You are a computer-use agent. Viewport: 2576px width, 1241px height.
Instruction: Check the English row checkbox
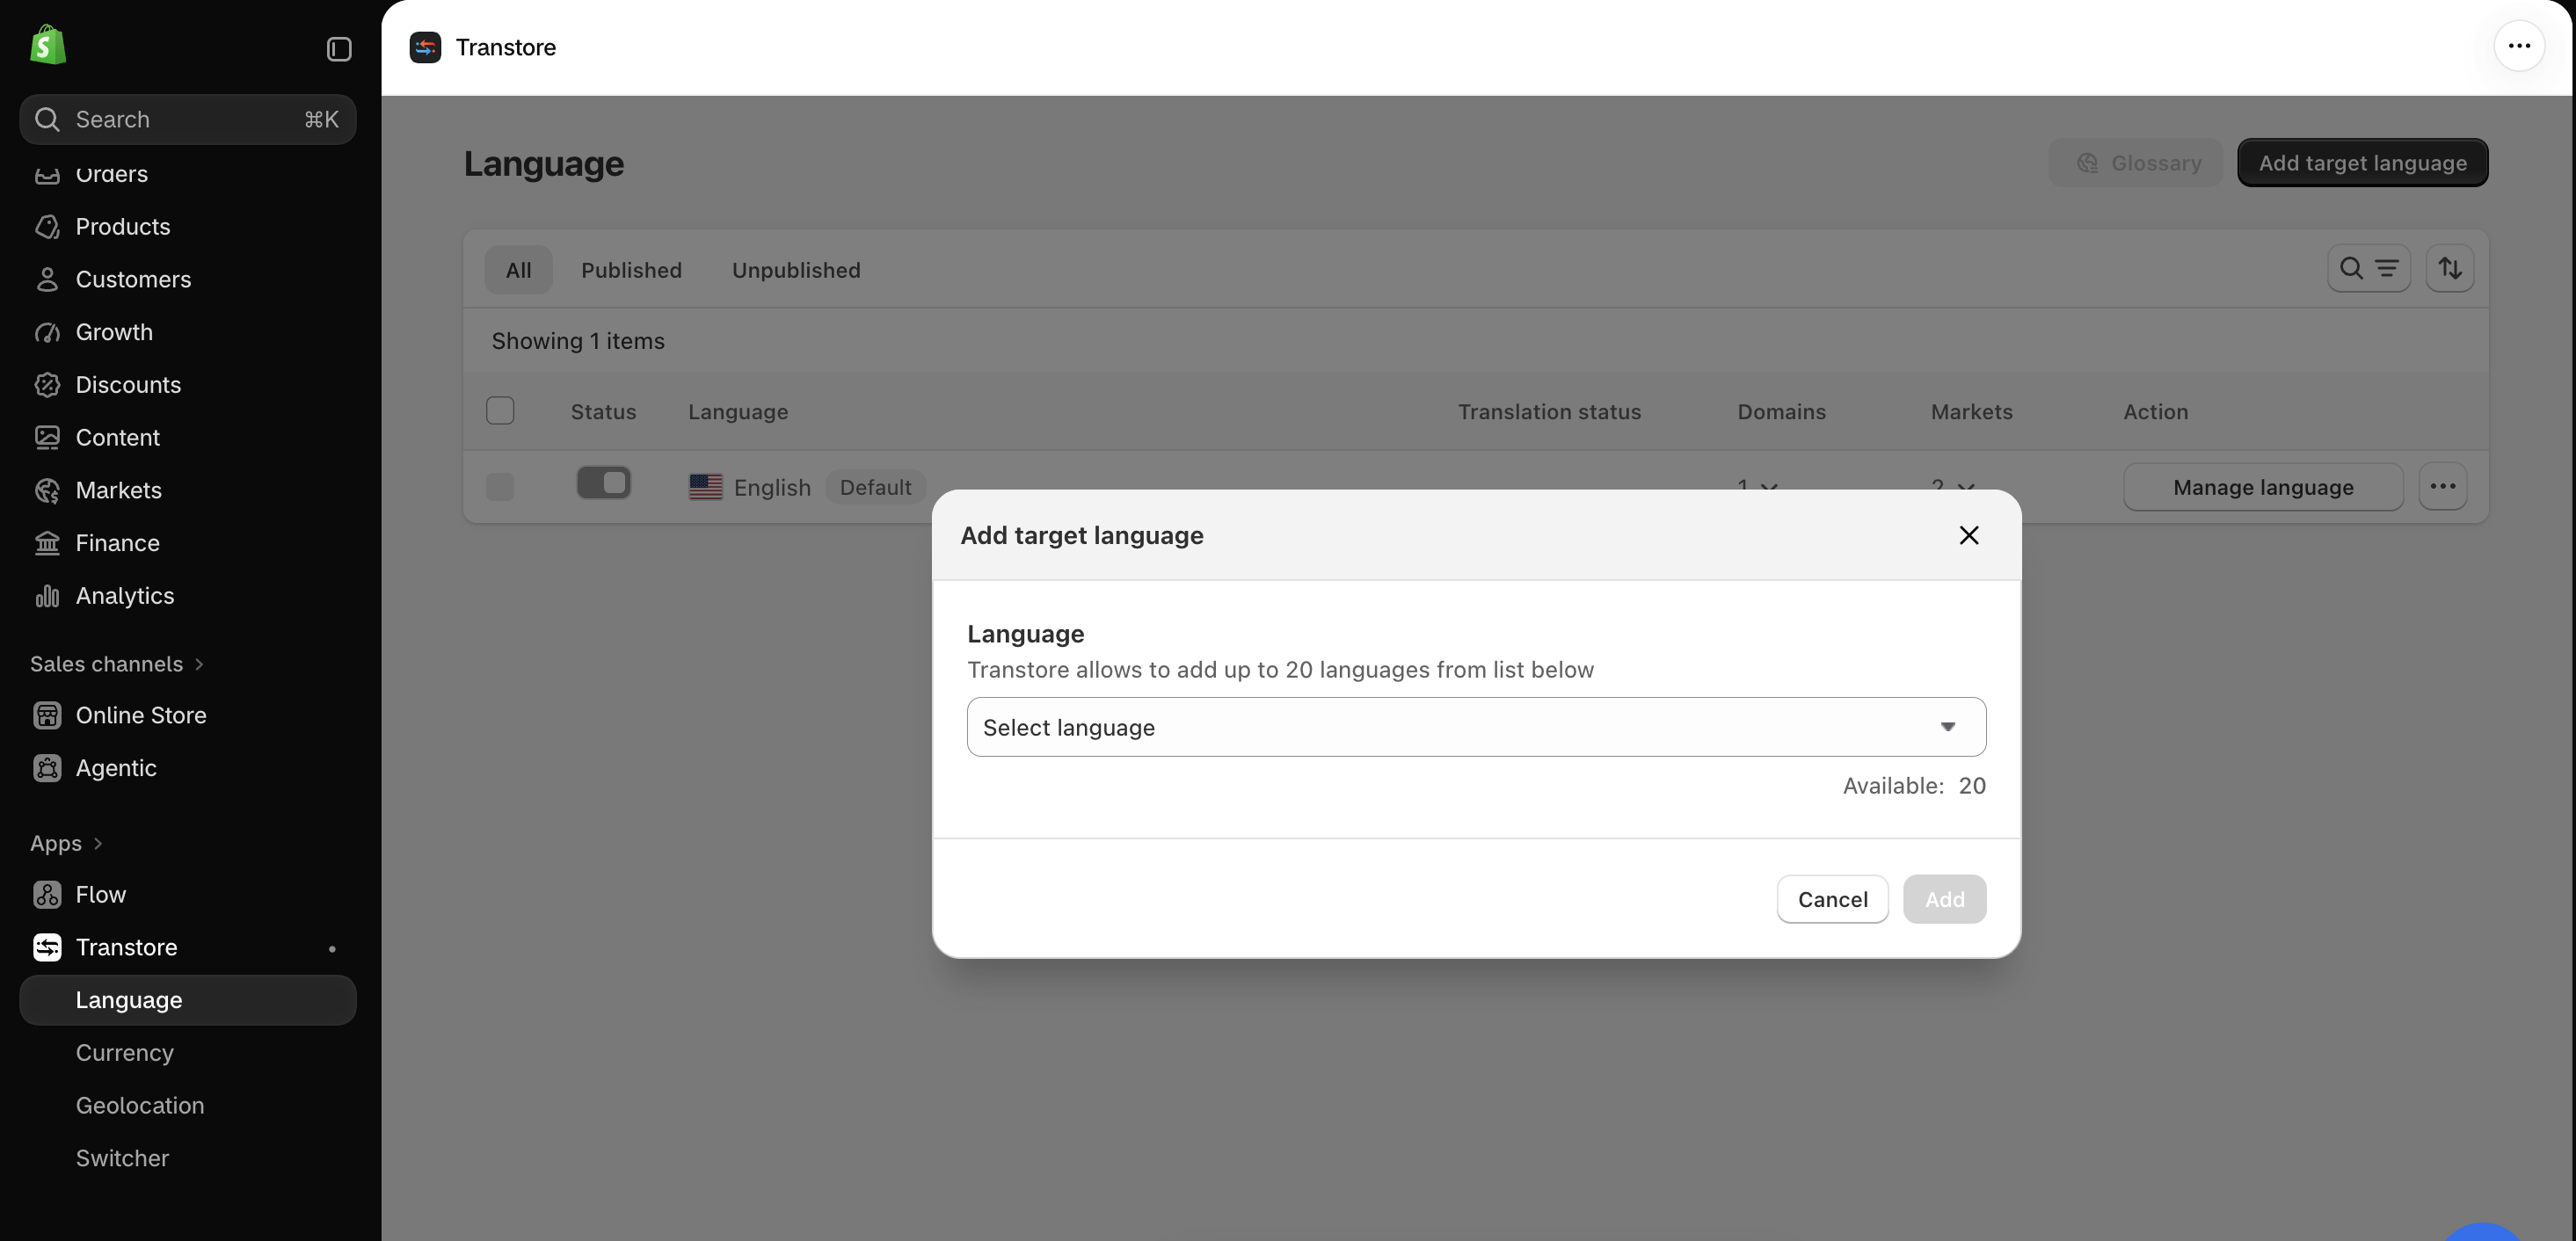(x=500, y=487)
